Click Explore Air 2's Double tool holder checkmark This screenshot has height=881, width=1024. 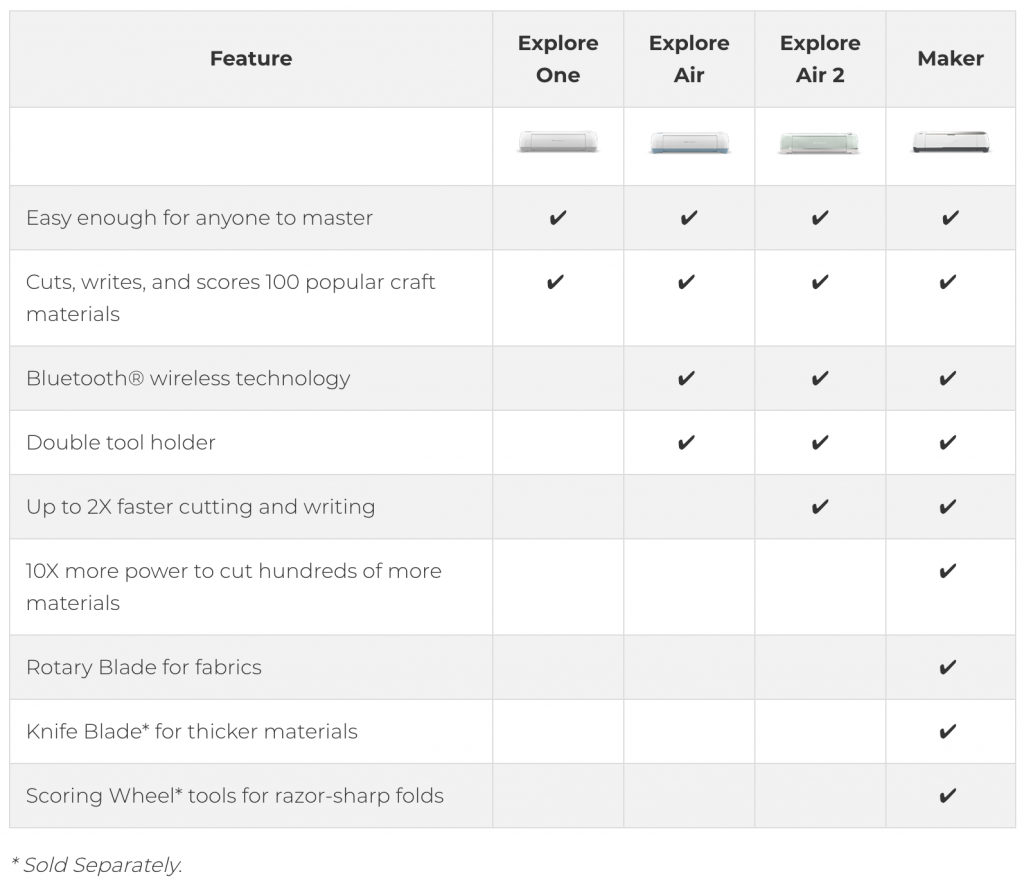(820, 442)
